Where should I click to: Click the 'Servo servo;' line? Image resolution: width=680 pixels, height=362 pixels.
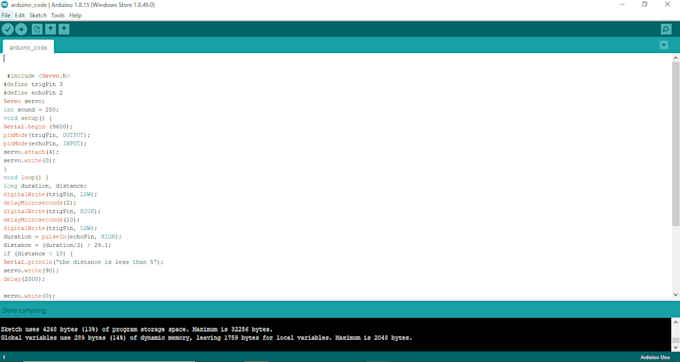(24, 101)
